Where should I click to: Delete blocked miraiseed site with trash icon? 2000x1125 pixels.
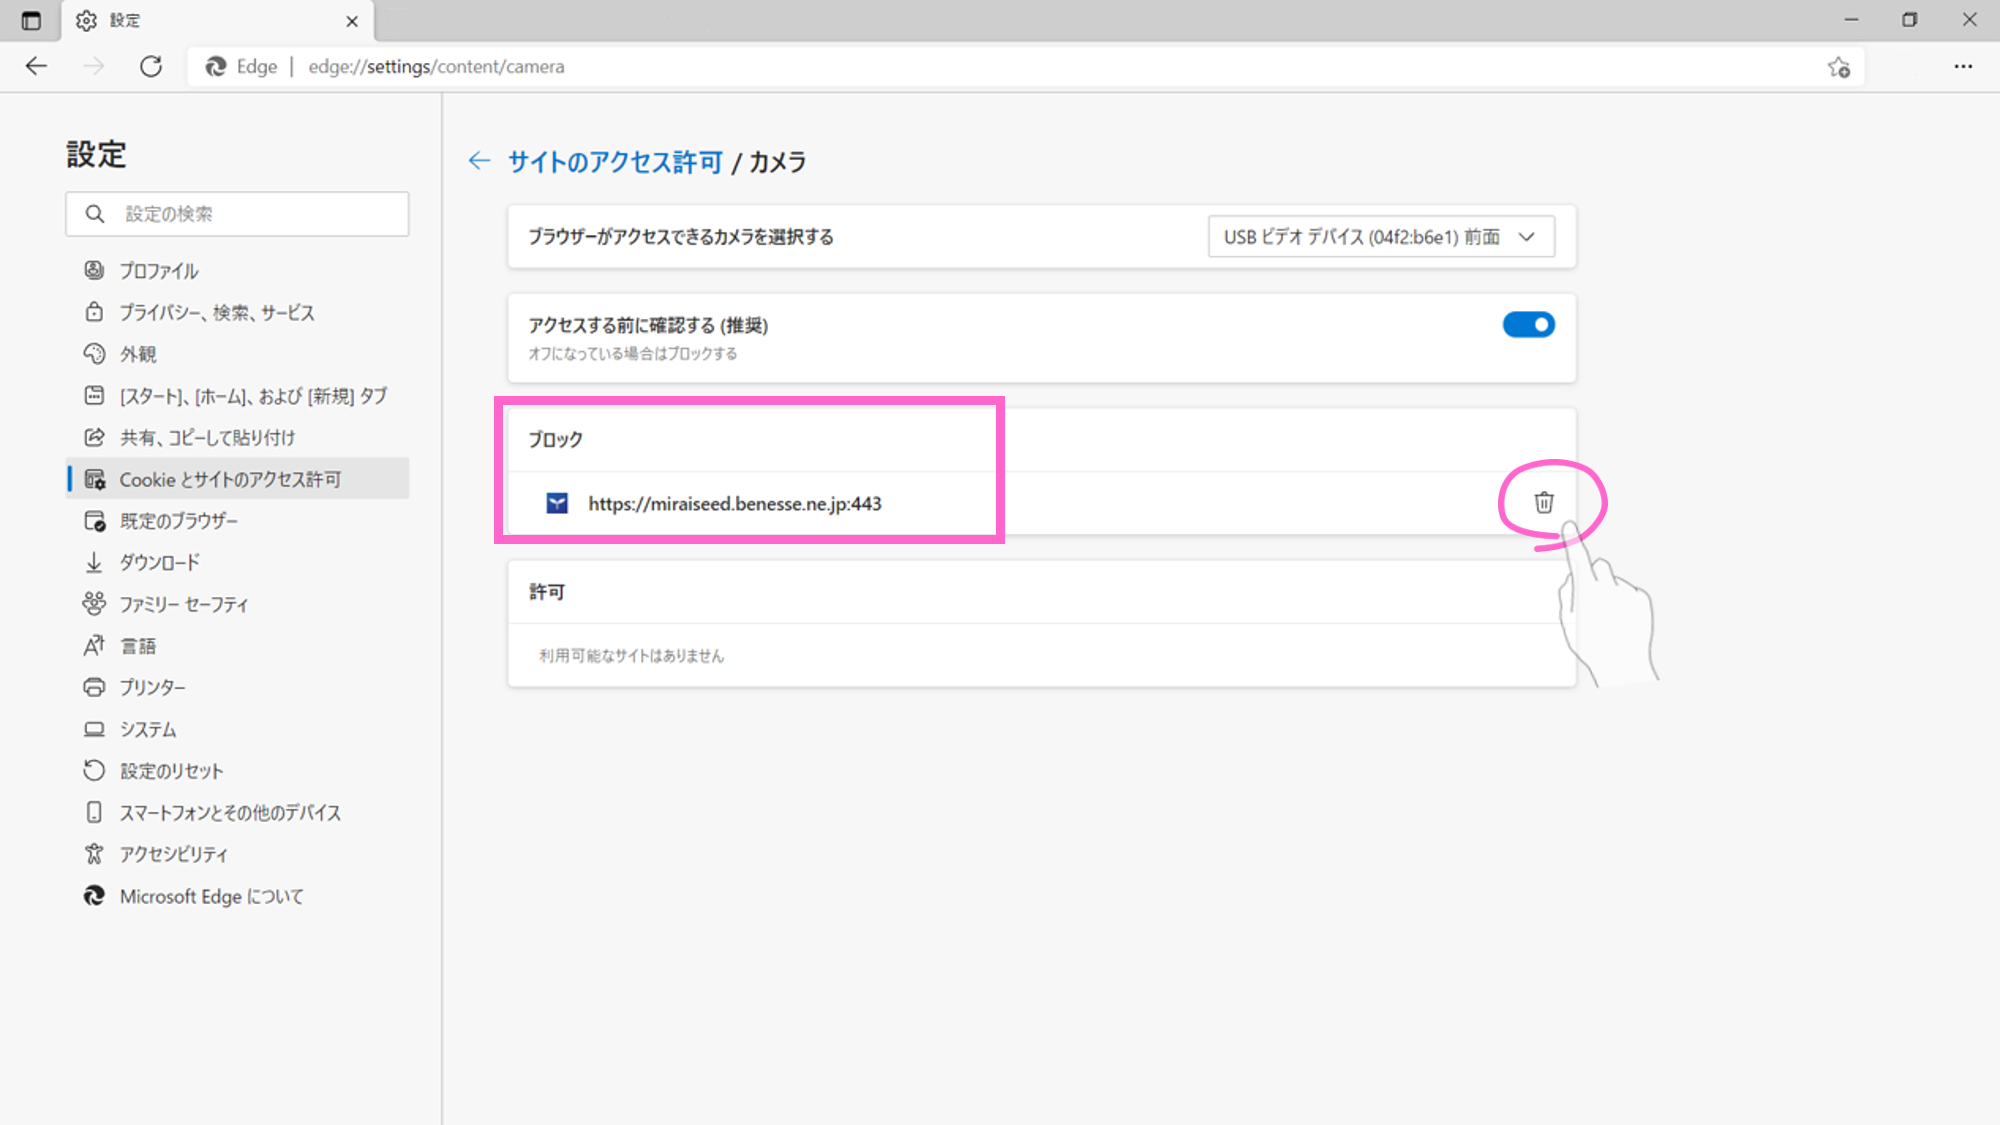click(x=1544, y=502)
